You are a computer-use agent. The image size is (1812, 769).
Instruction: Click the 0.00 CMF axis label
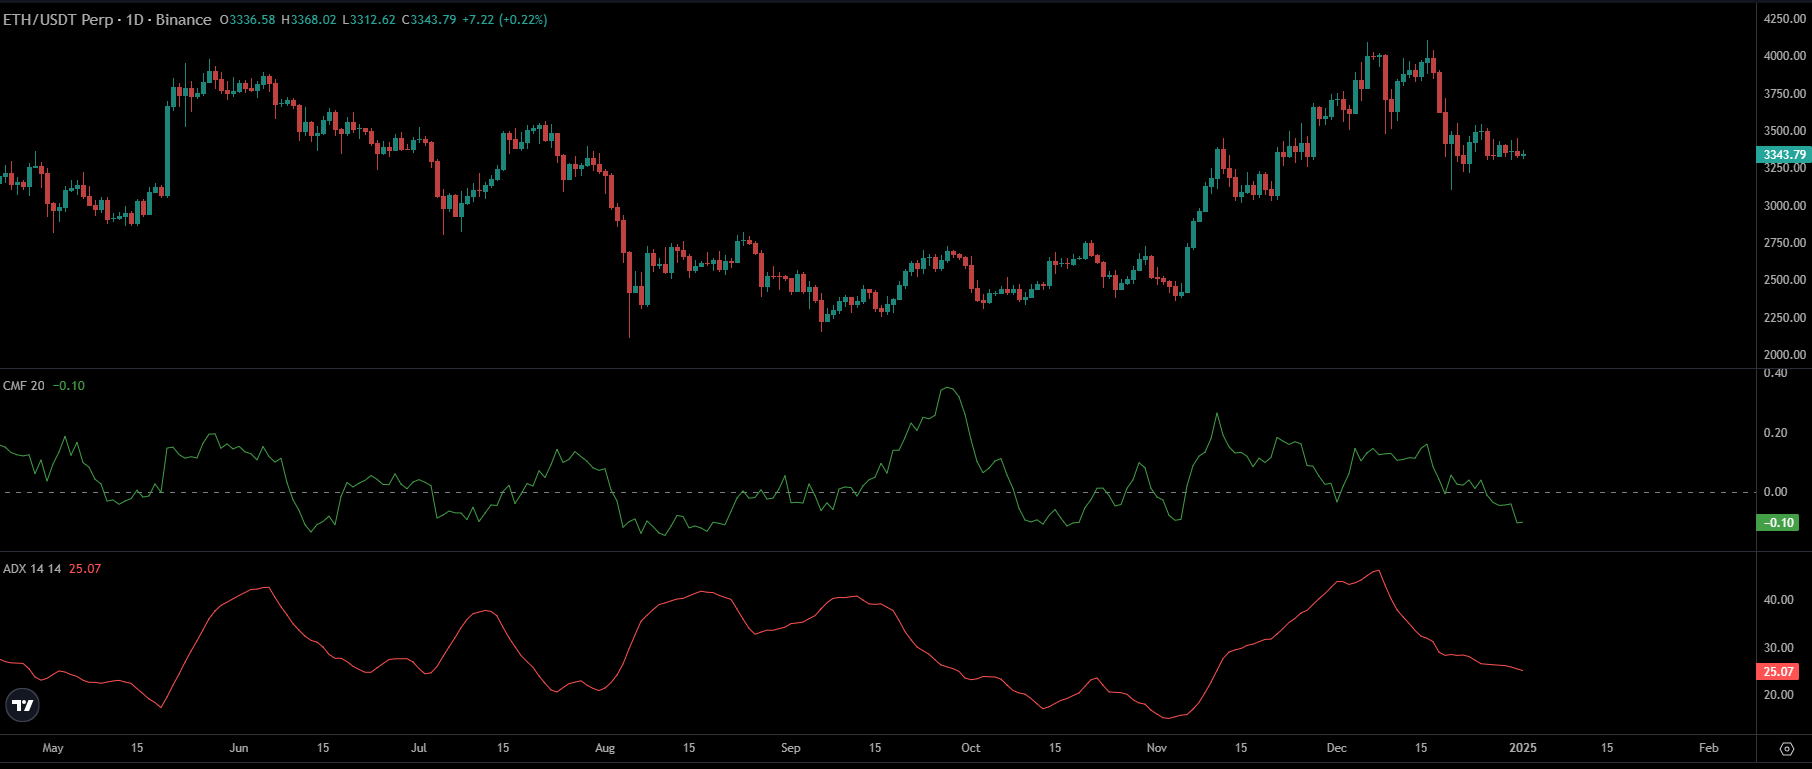1776,492
